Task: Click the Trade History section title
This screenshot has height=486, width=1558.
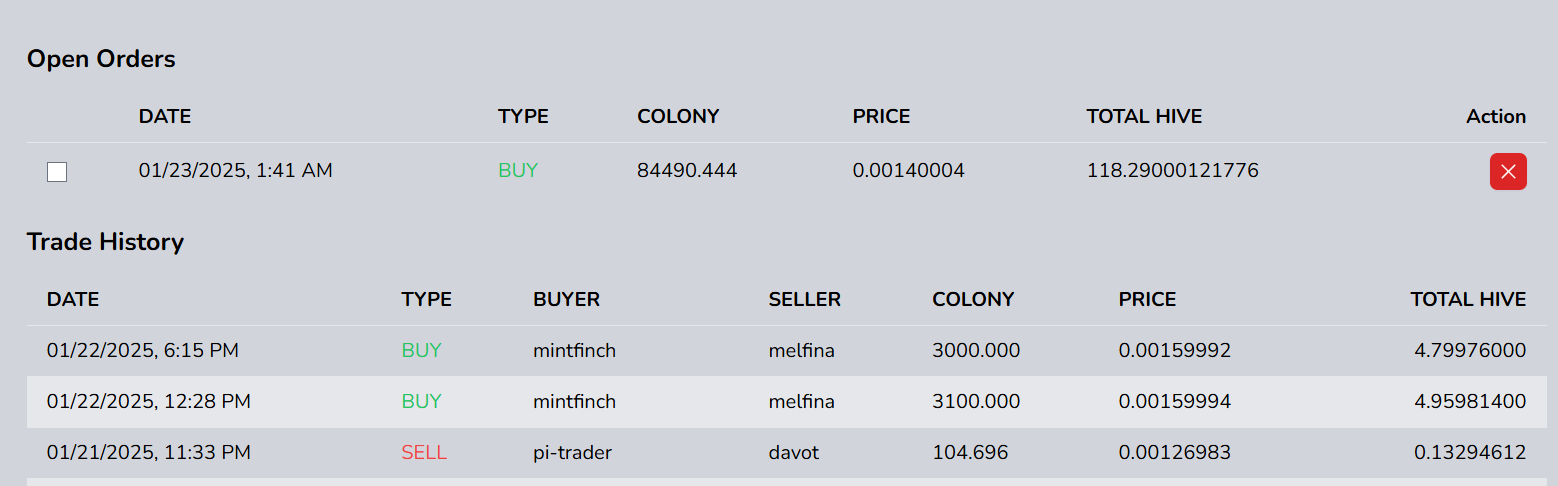Action: point(105,242)
